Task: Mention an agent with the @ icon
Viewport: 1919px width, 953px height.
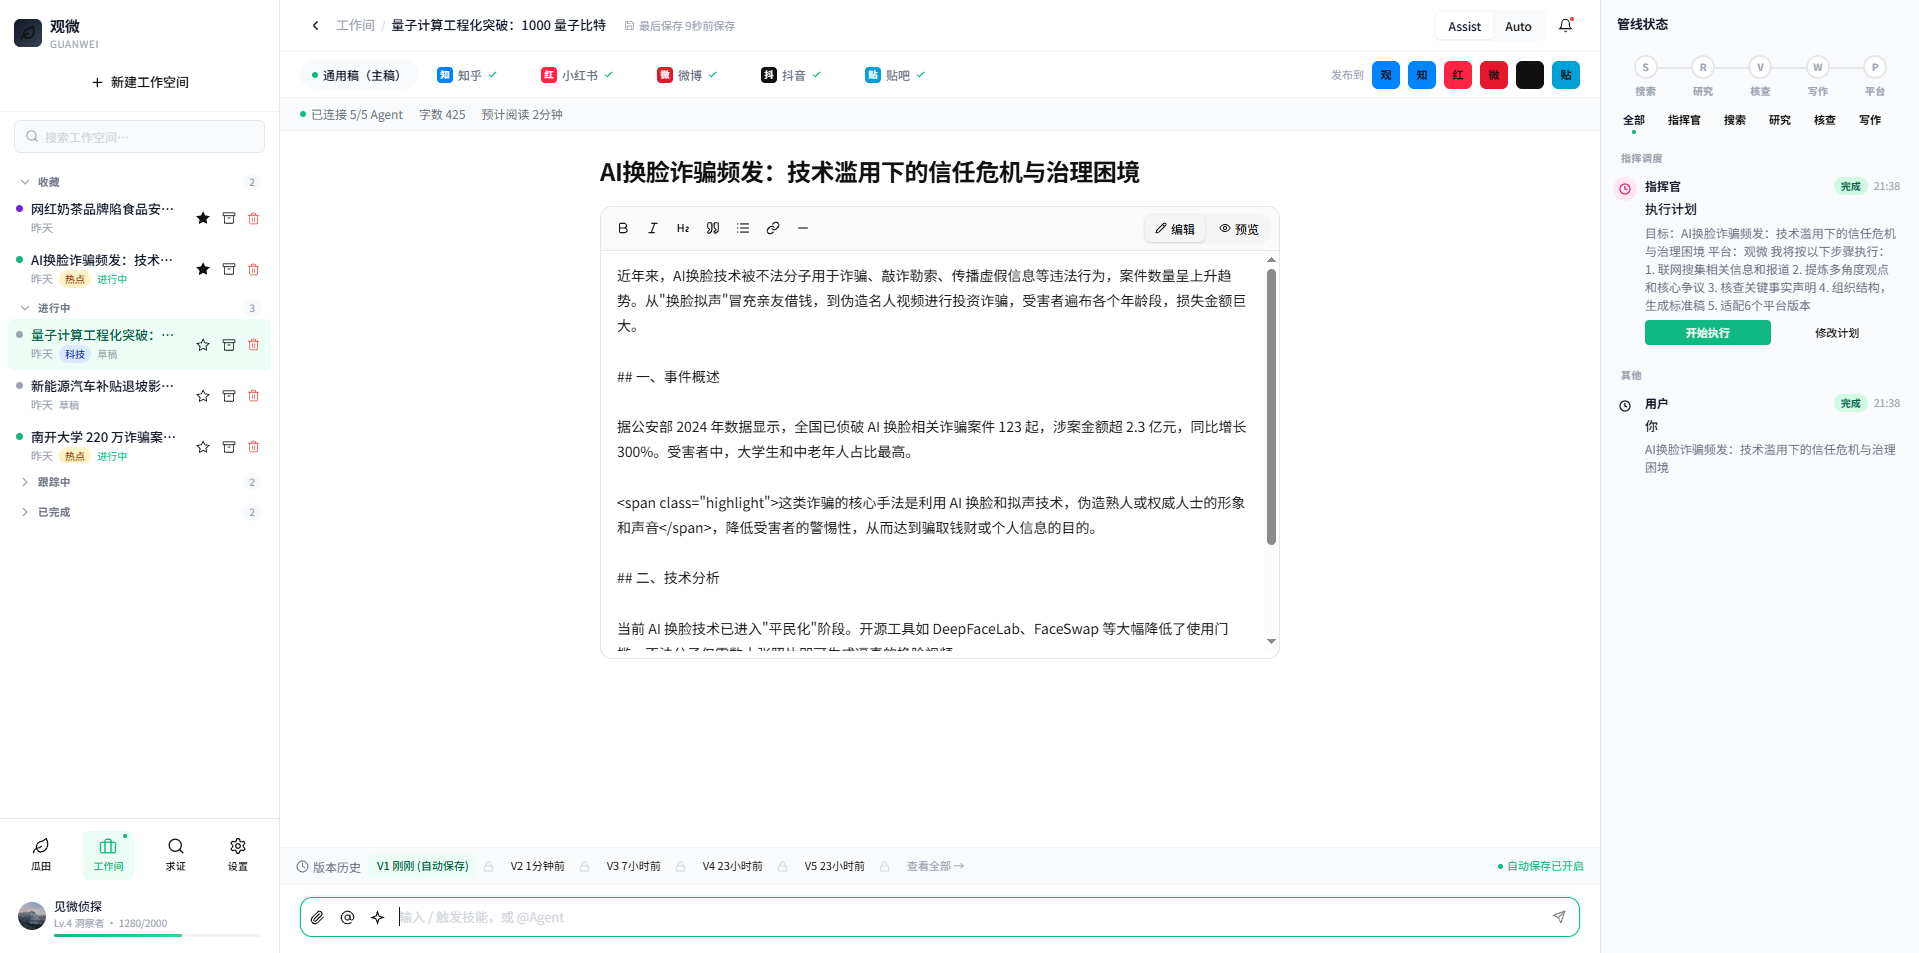Action: [x=347, y=917]
